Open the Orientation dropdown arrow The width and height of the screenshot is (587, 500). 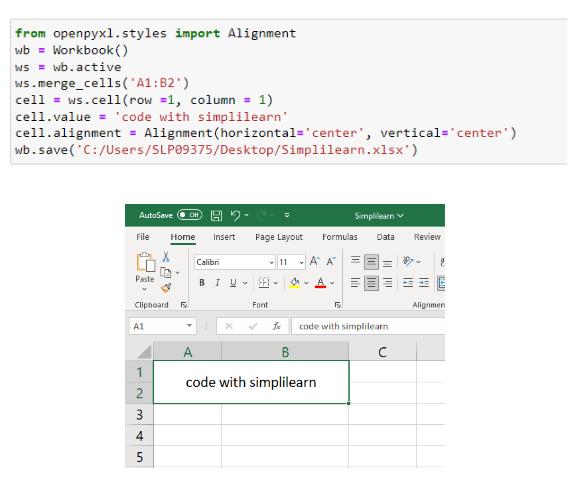point(419,262)
